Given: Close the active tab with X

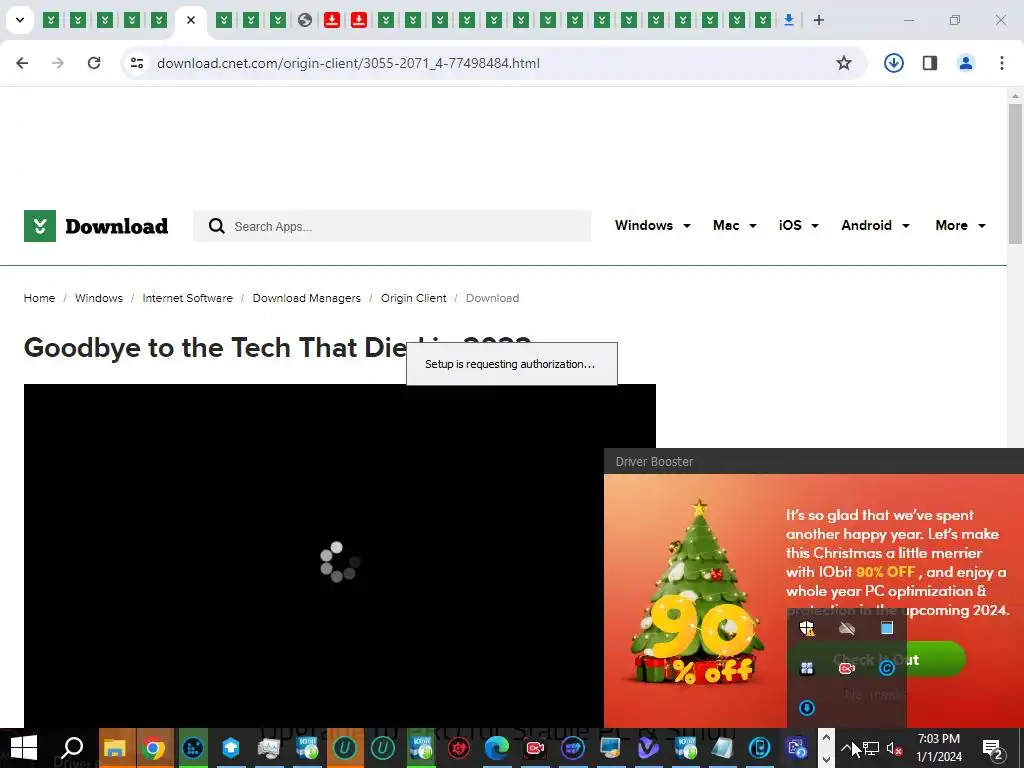Looking at the screenshot, I should click(191, 20).
